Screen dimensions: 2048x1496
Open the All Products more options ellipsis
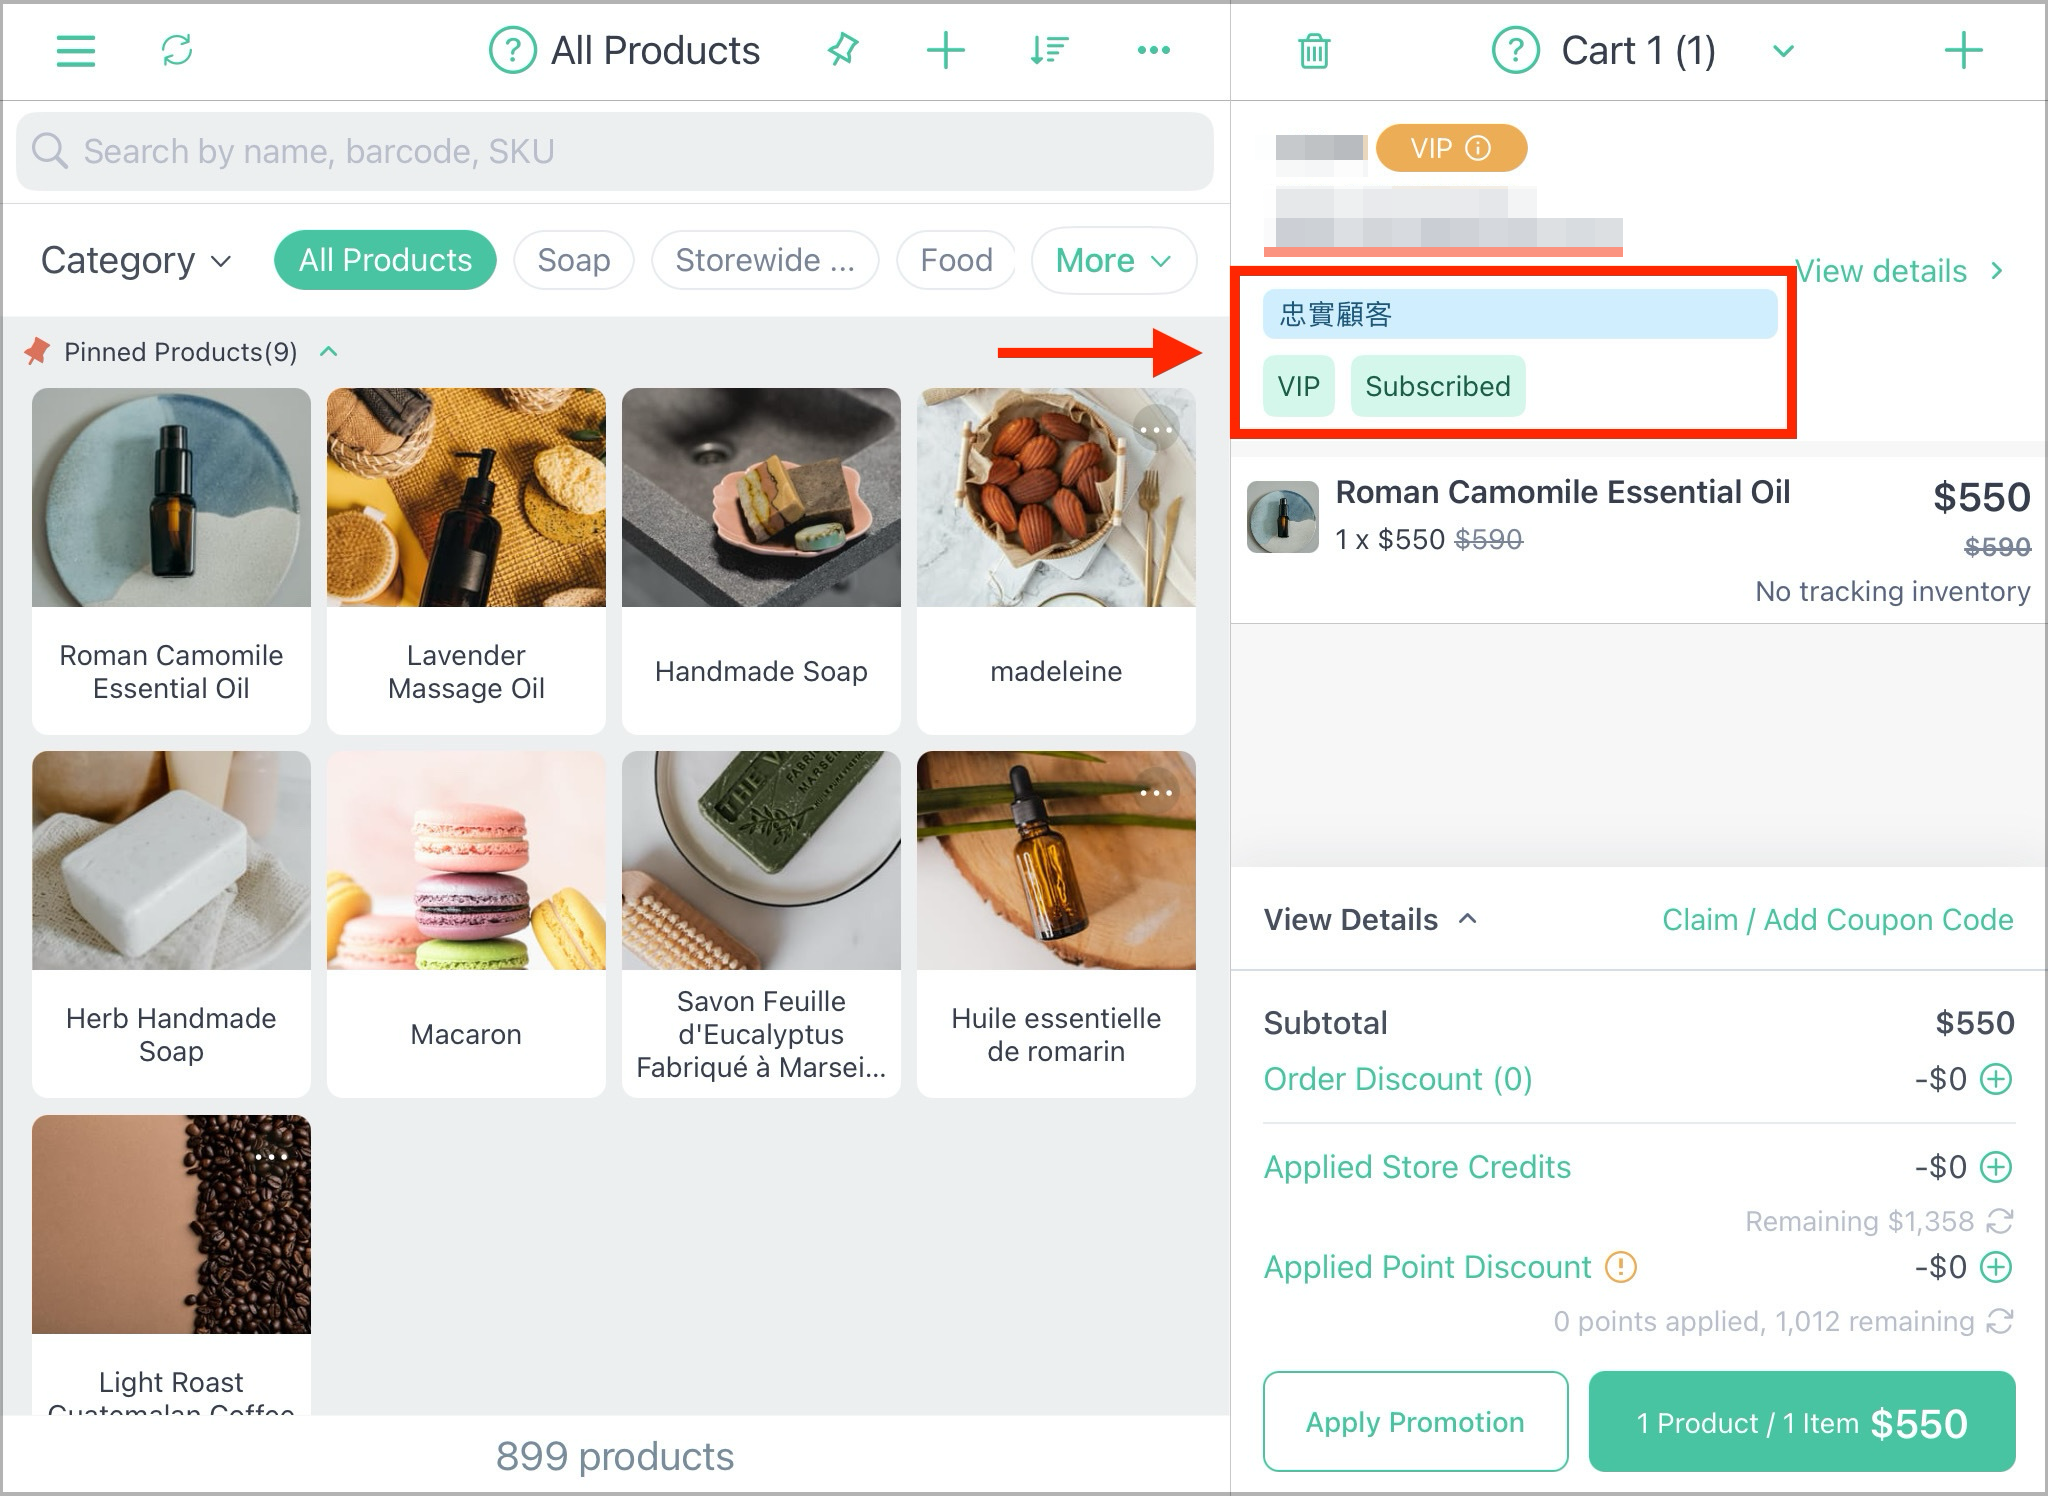[x=1154, y=50]
